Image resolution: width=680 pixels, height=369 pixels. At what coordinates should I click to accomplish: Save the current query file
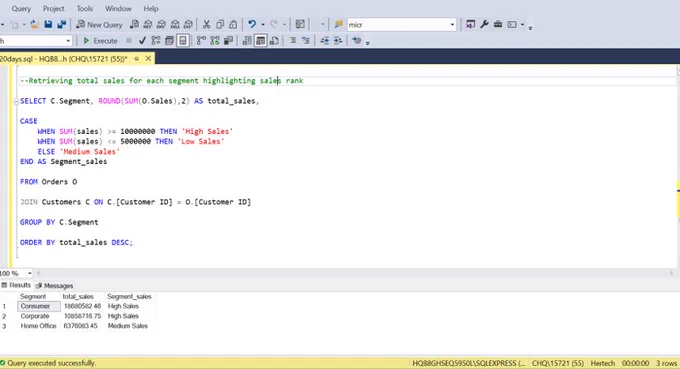point(48,25)
